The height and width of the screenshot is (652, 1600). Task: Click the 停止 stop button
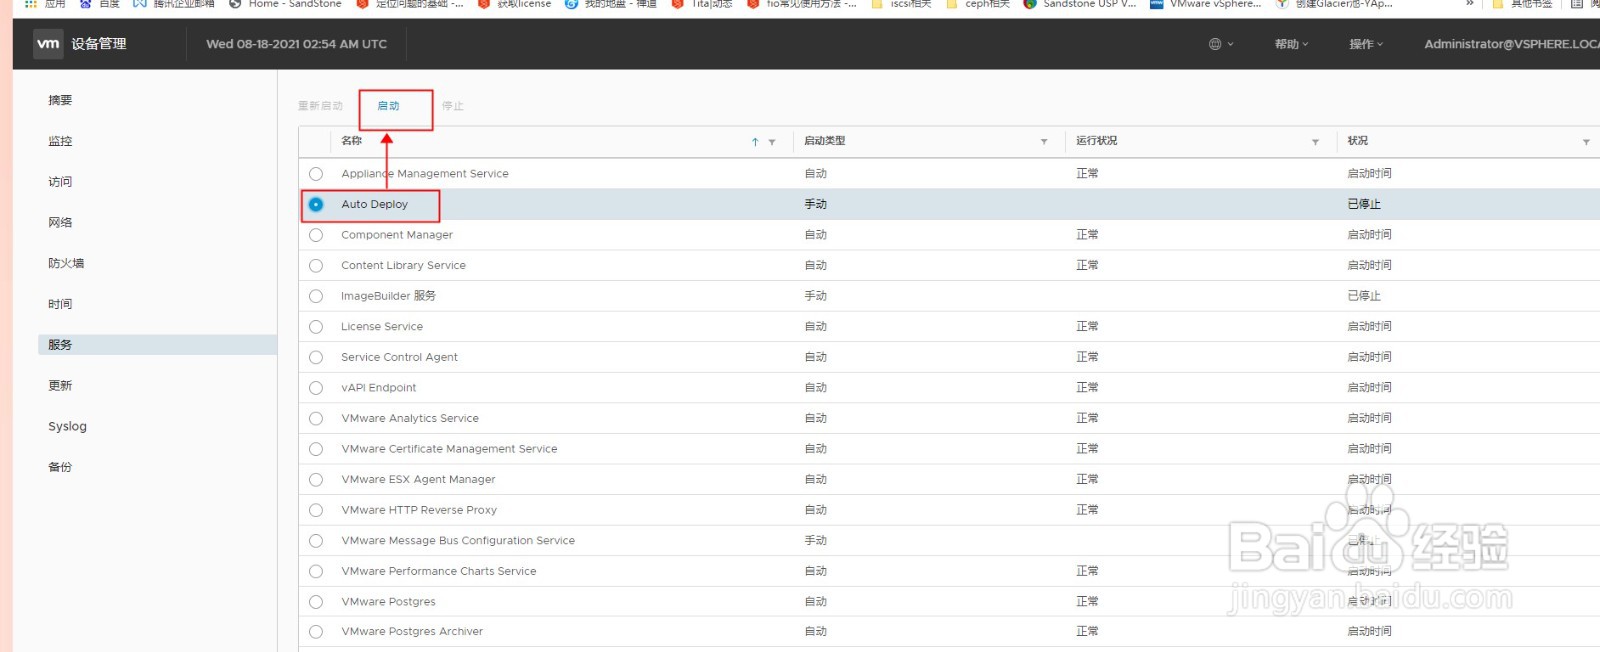click(453, 106)
